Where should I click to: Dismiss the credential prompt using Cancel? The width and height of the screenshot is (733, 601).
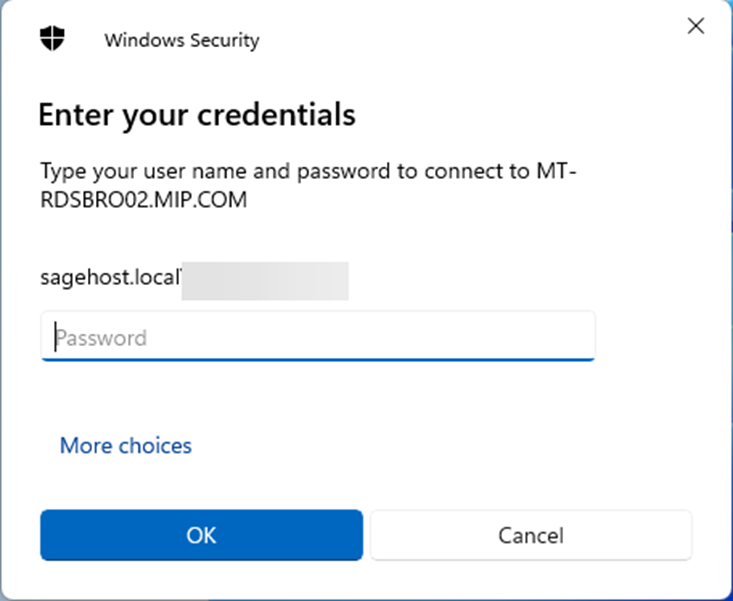[x=531, y=535]
